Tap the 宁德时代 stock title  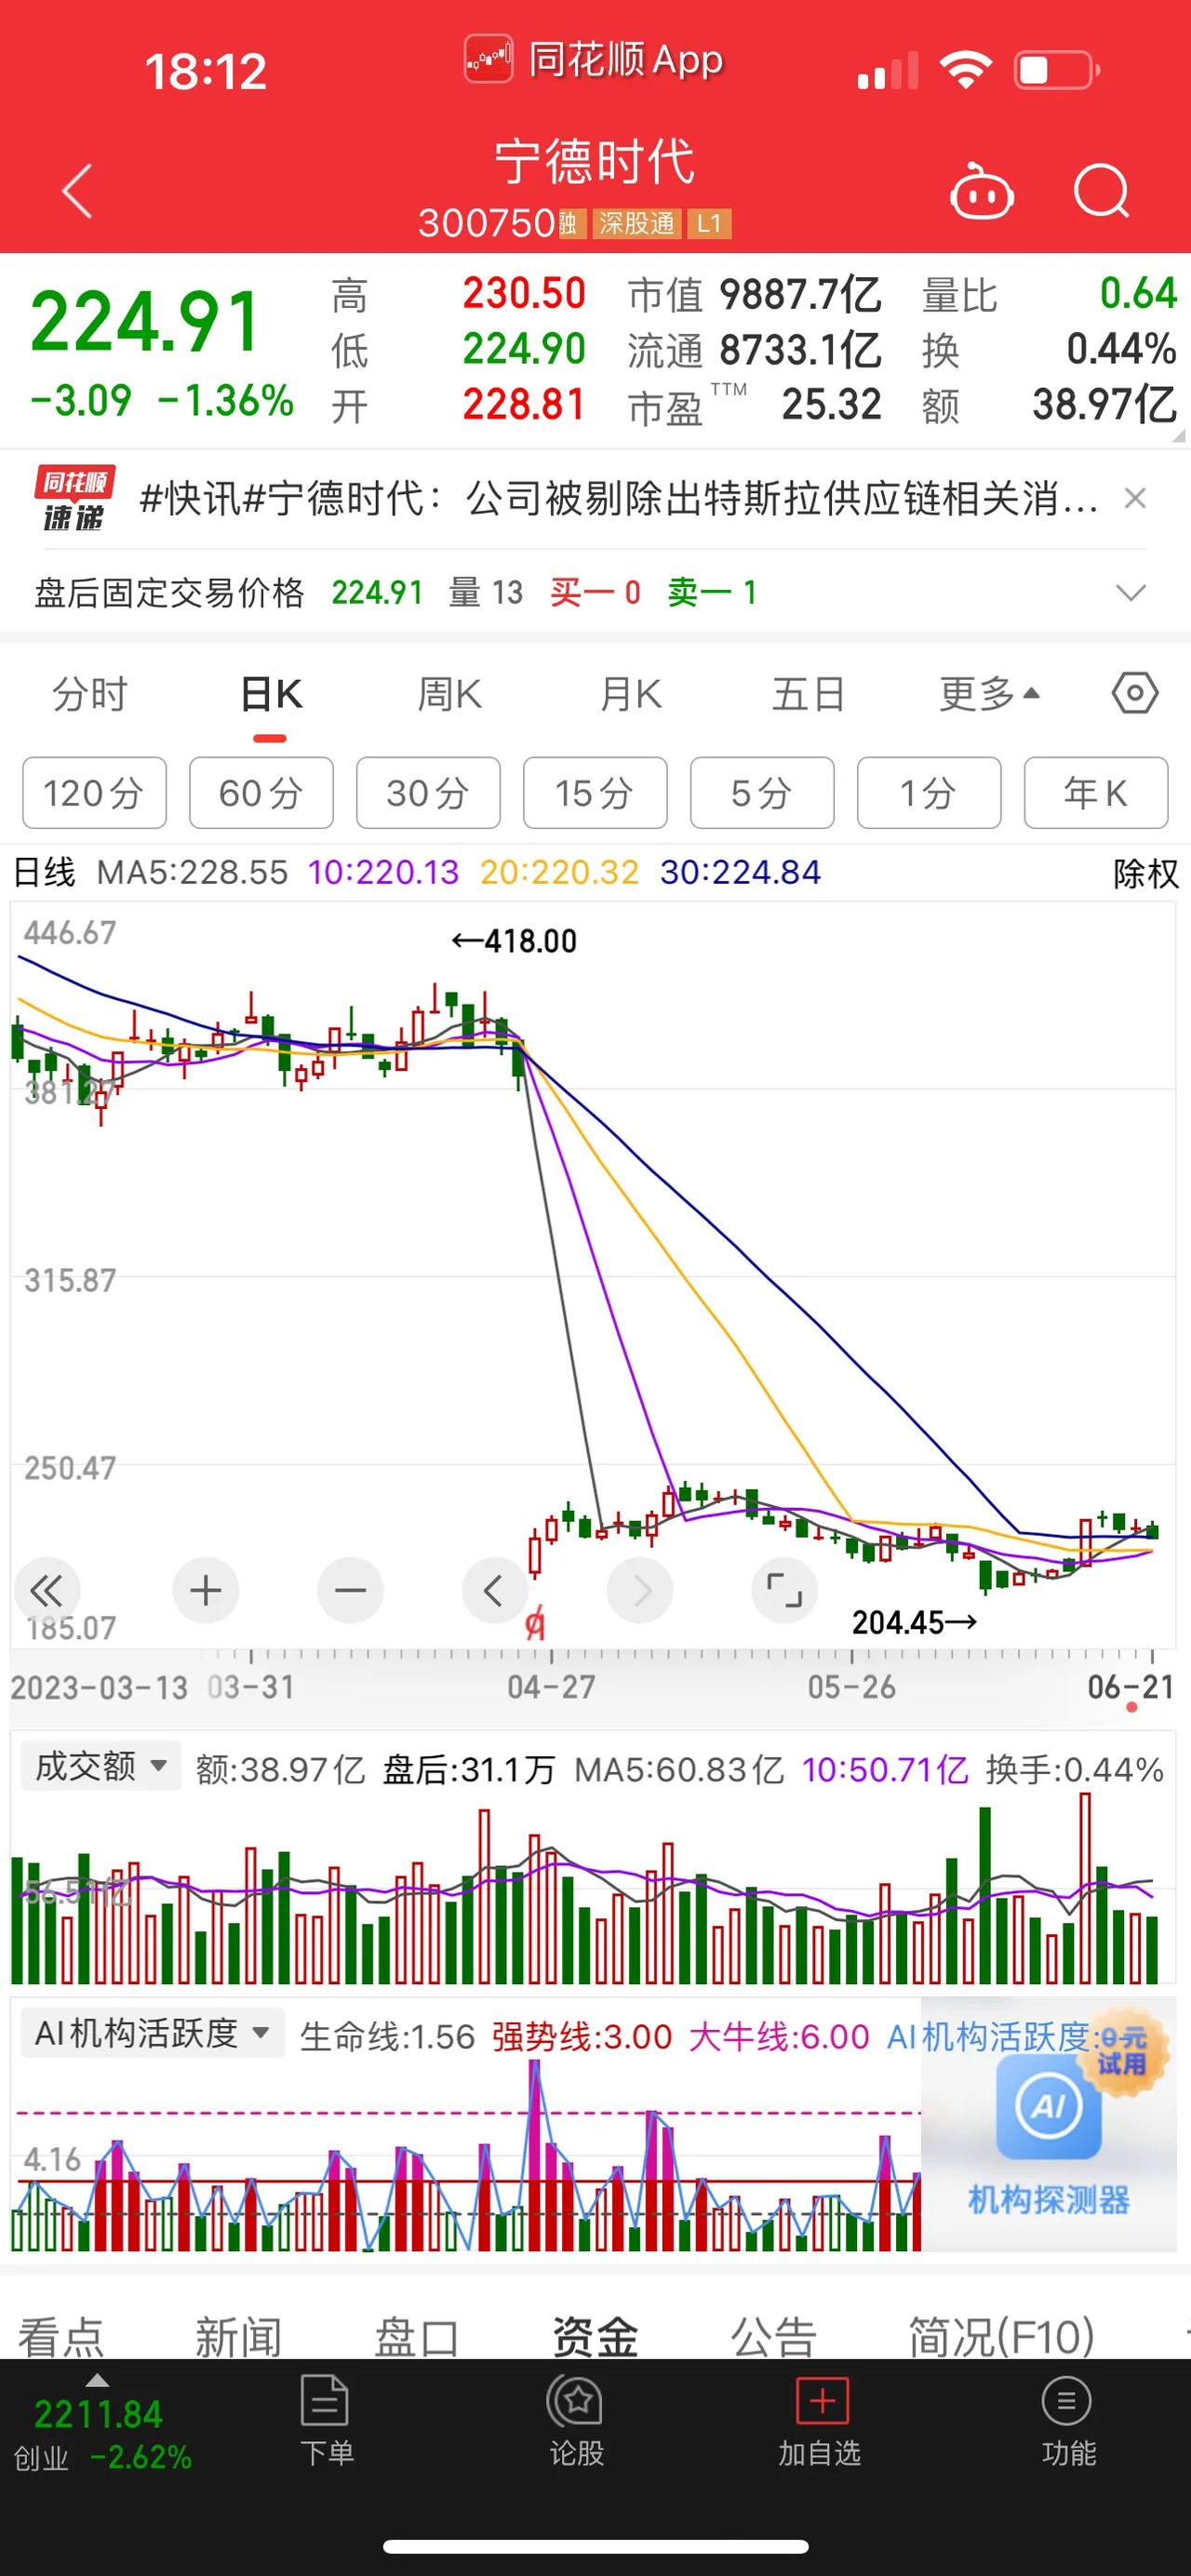[595, 161]
